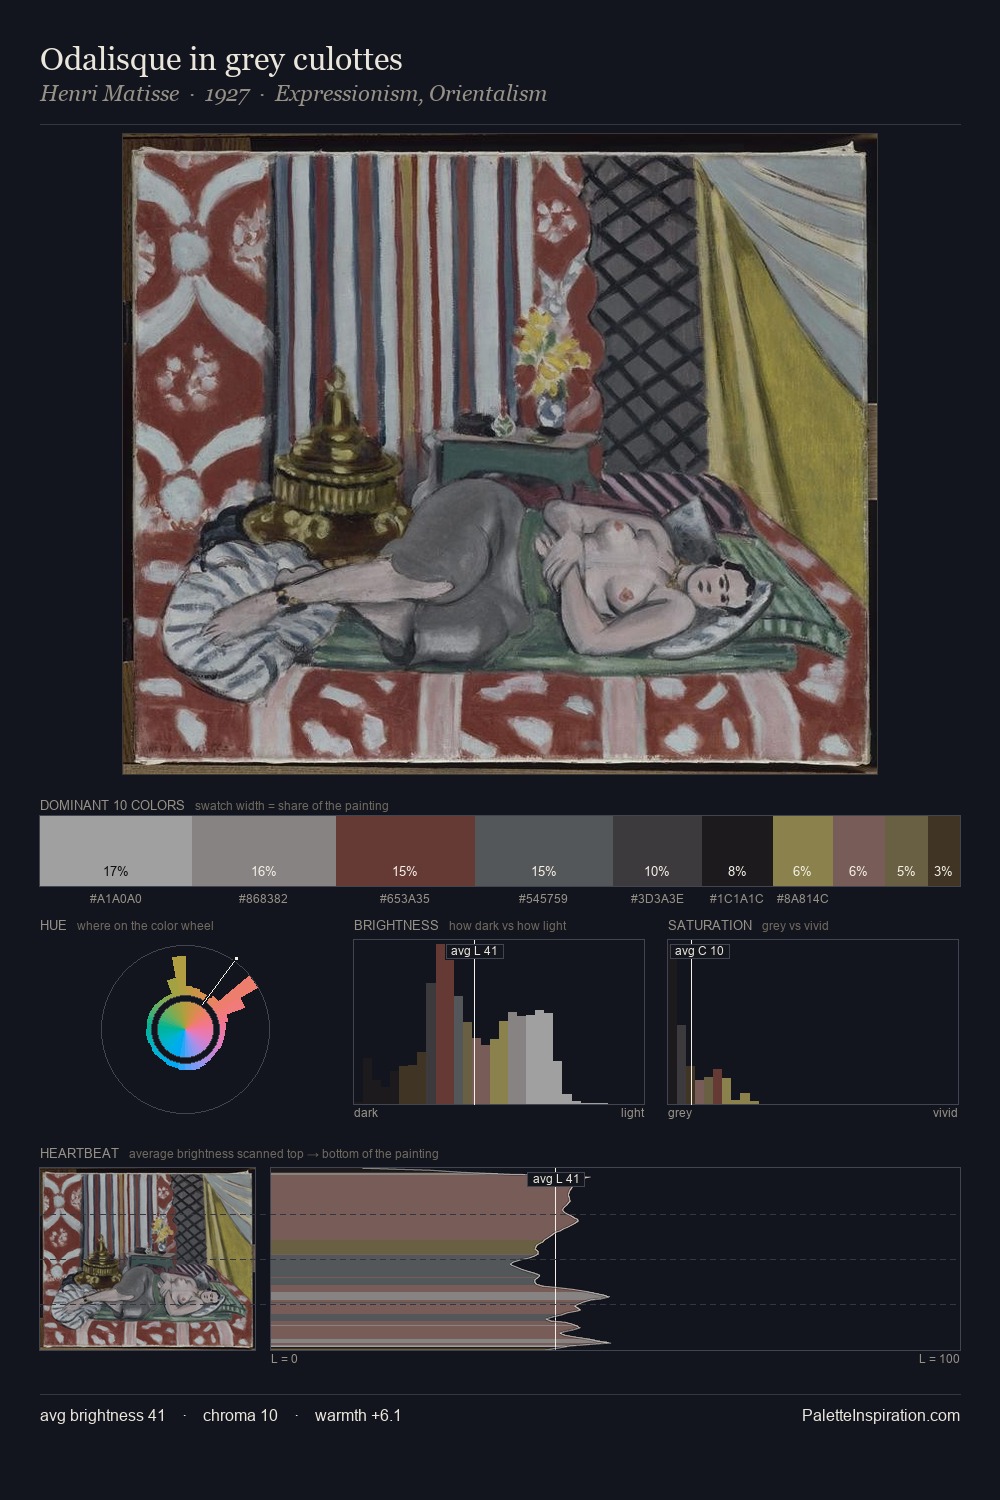This screenshot has width=1000, height=1500.
Task: Select the #1C1A1C black swatch, 8%
Action: [737, 851]
